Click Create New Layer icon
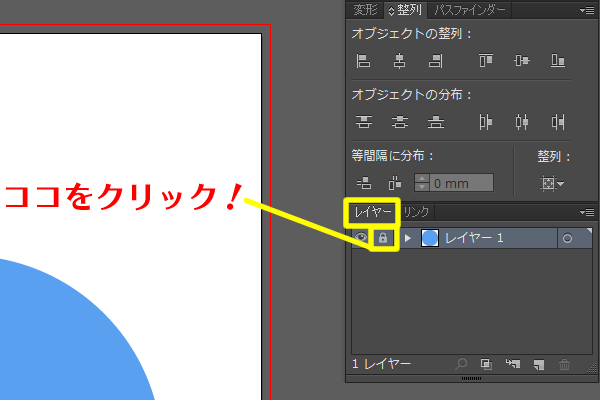This screenshot has width=600, height=400. coord(539,364)
